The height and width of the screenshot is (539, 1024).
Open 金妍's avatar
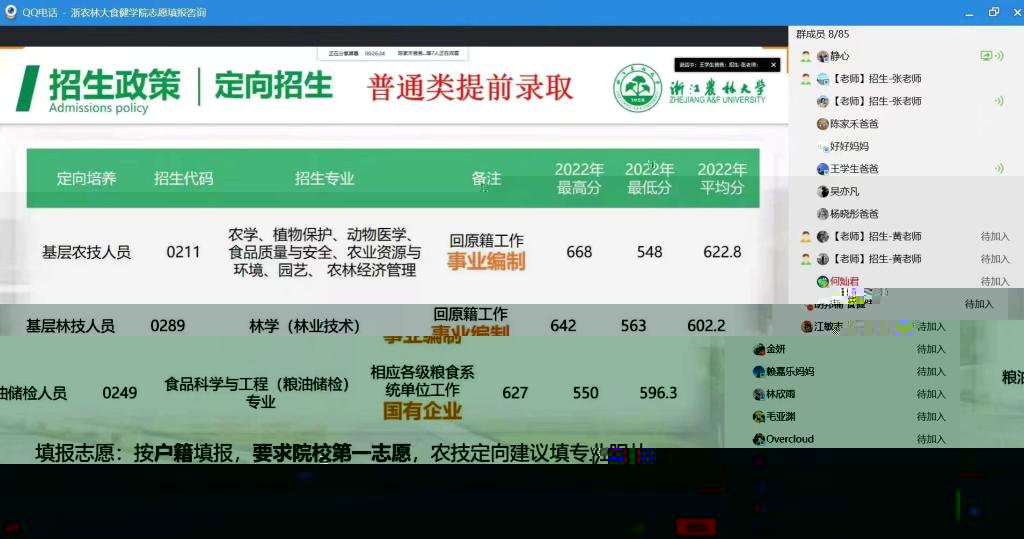759,349
